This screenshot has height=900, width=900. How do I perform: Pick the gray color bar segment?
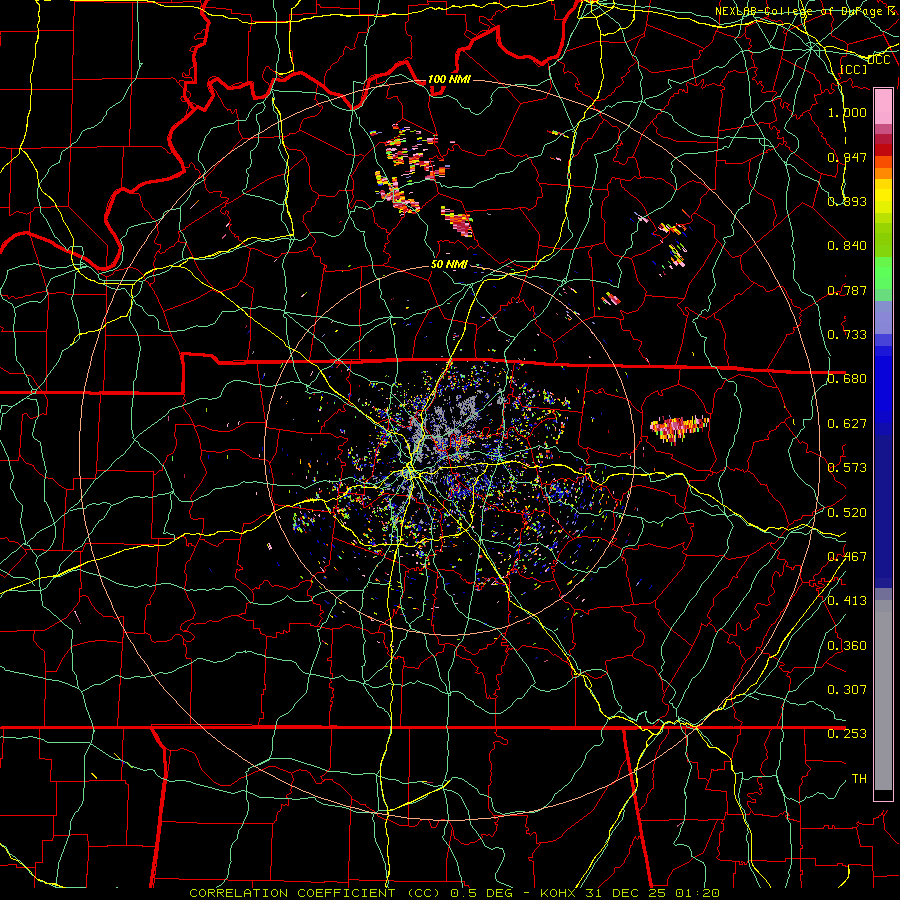883,695
